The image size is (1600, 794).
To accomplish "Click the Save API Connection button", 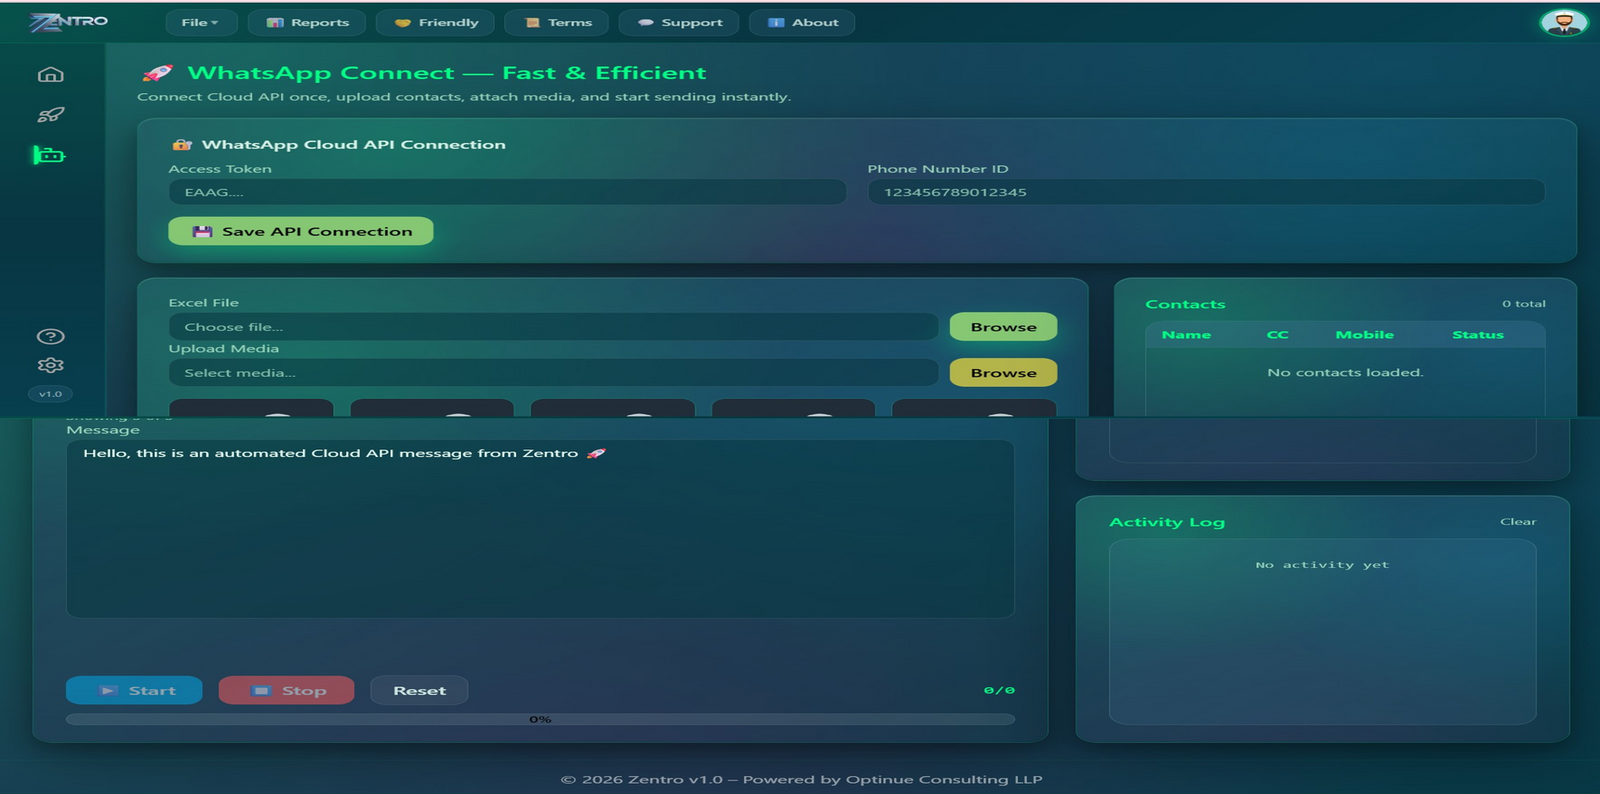I will (x=301, y=232).
